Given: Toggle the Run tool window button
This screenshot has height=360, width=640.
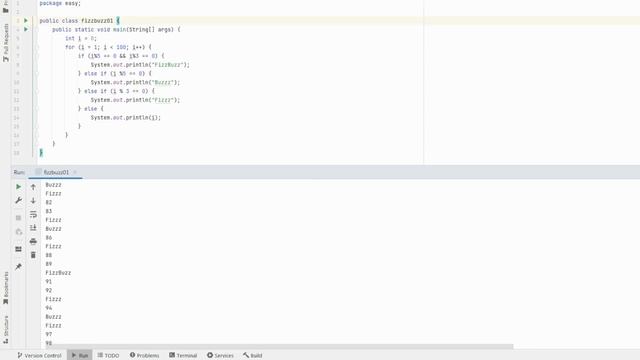Looking at the screenshot, I should pyautogui.click(x=80, y=356).
